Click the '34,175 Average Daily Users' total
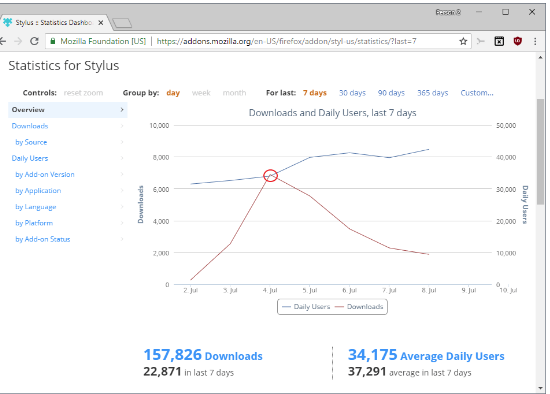This screenshot has width=550, height=394. pyautogui.click(x=426, y=355)
